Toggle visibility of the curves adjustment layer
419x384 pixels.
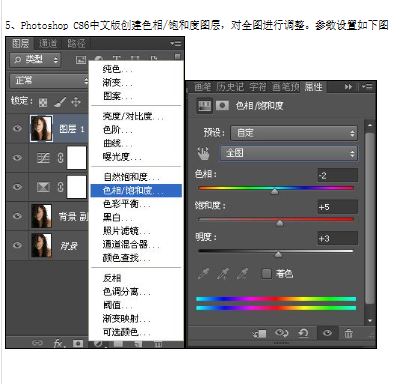click(17, 158)
